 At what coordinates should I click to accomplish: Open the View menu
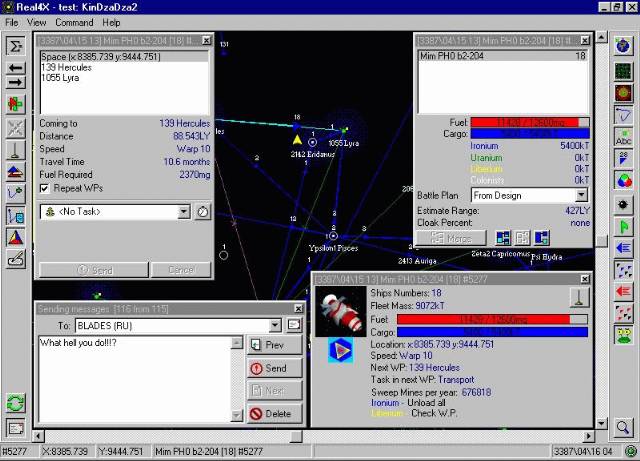pos(36,22)
